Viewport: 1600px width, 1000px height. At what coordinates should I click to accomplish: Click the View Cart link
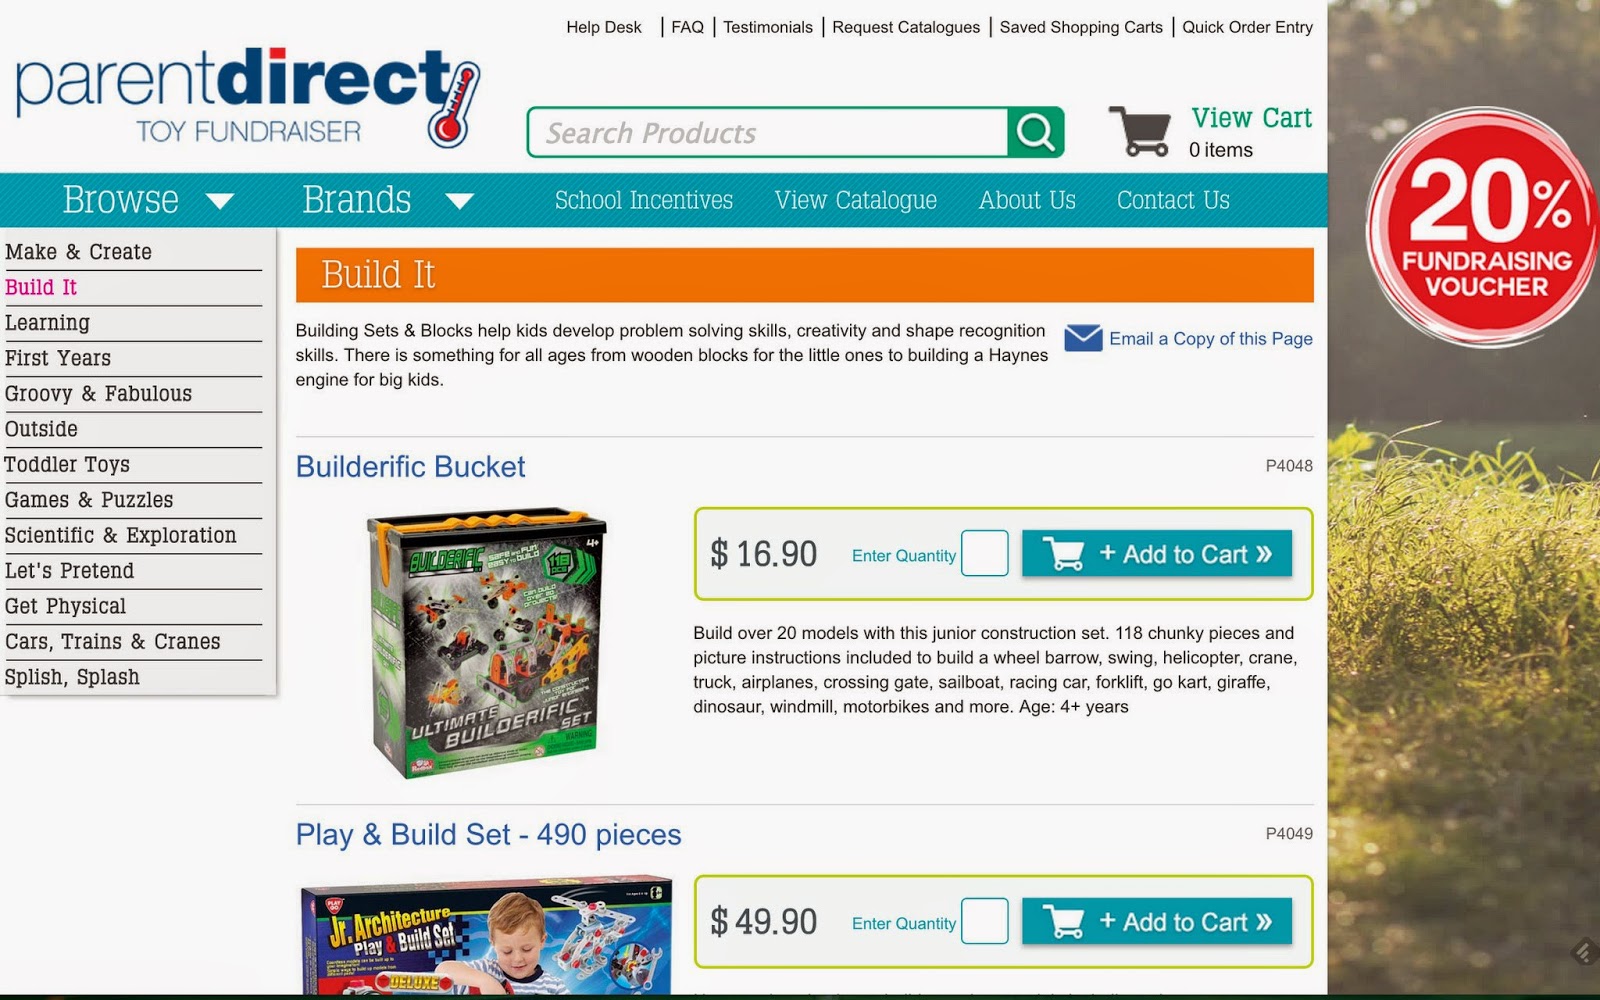[1252, 118]
